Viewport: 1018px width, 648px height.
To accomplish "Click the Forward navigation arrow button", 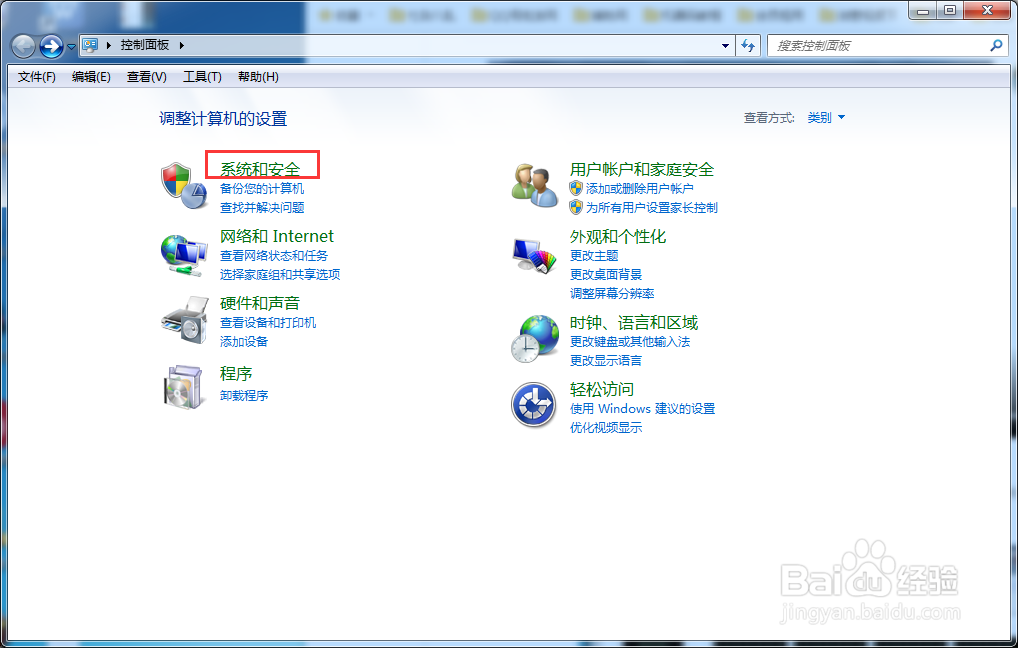I will (x=51, y=46).
